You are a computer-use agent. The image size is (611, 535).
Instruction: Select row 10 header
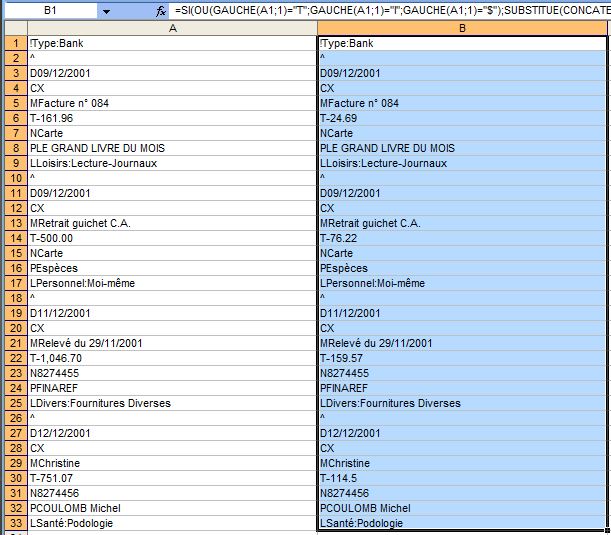13,178
